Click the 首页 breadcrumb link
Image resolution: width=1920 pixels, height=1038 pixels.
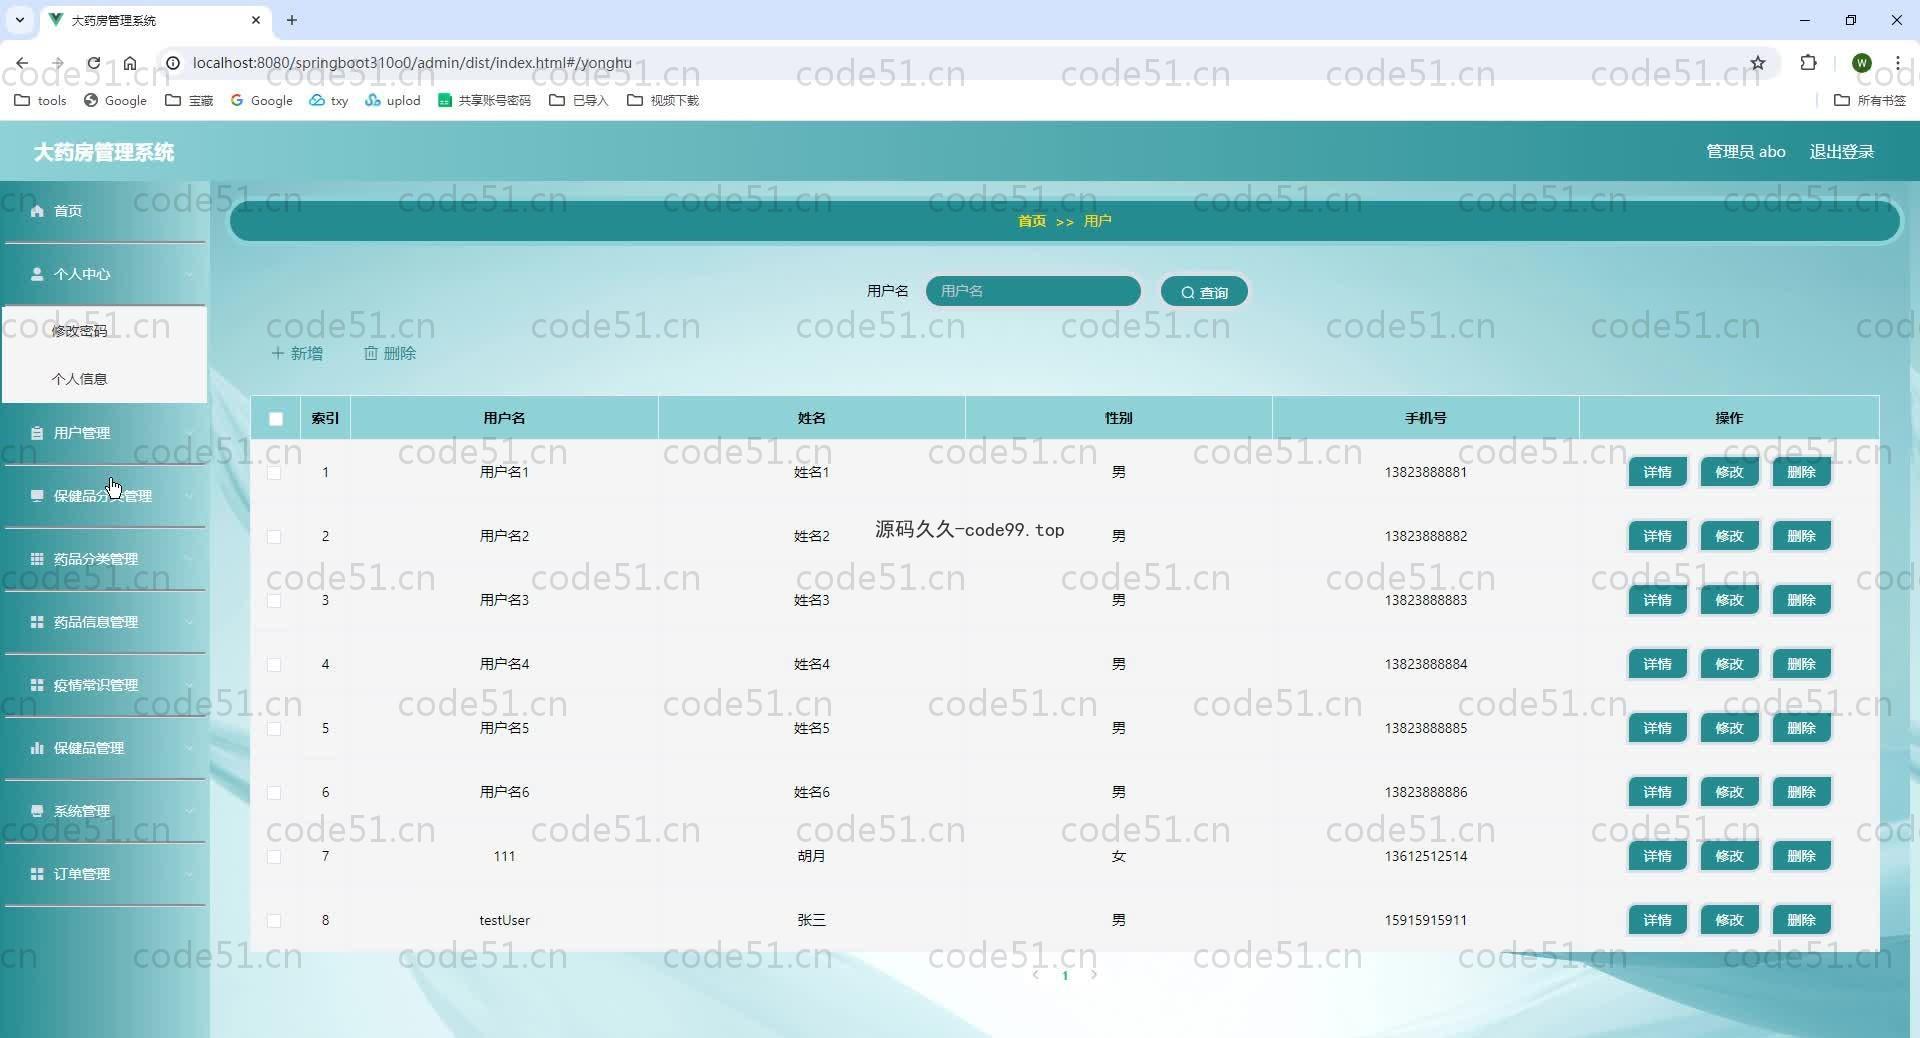pos(1032,221)
